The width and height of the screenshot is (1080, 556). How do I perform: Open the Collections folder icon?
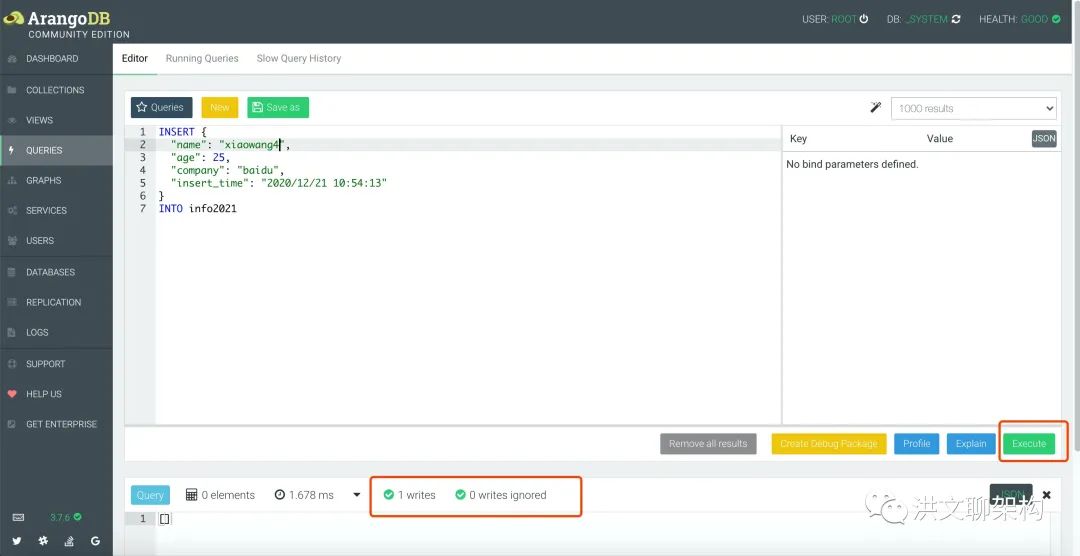pos(12,90)
